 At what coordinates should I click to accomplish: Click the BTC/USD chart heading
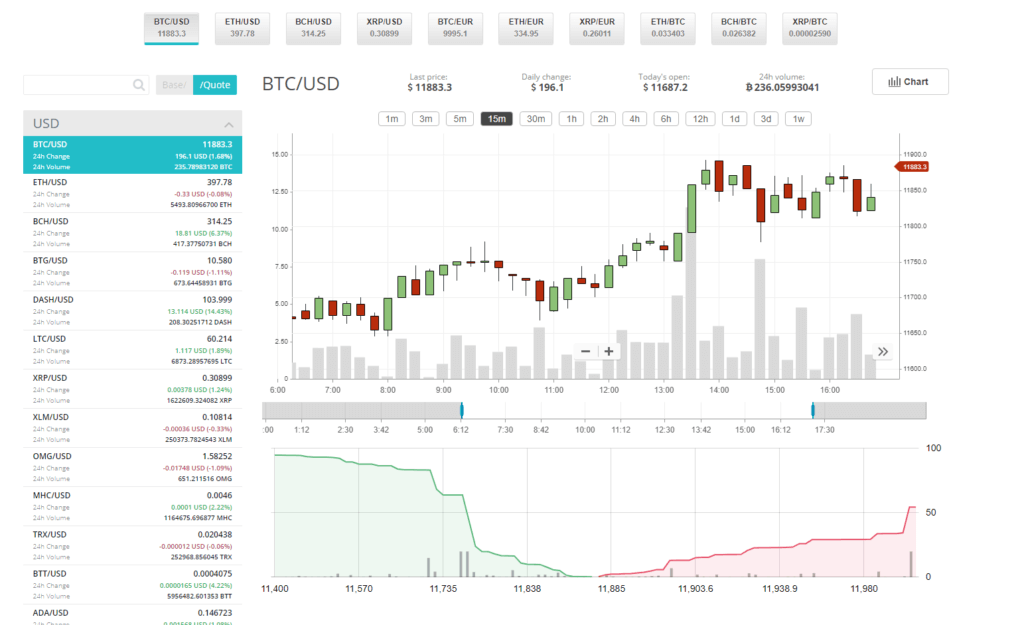[301, 84]
